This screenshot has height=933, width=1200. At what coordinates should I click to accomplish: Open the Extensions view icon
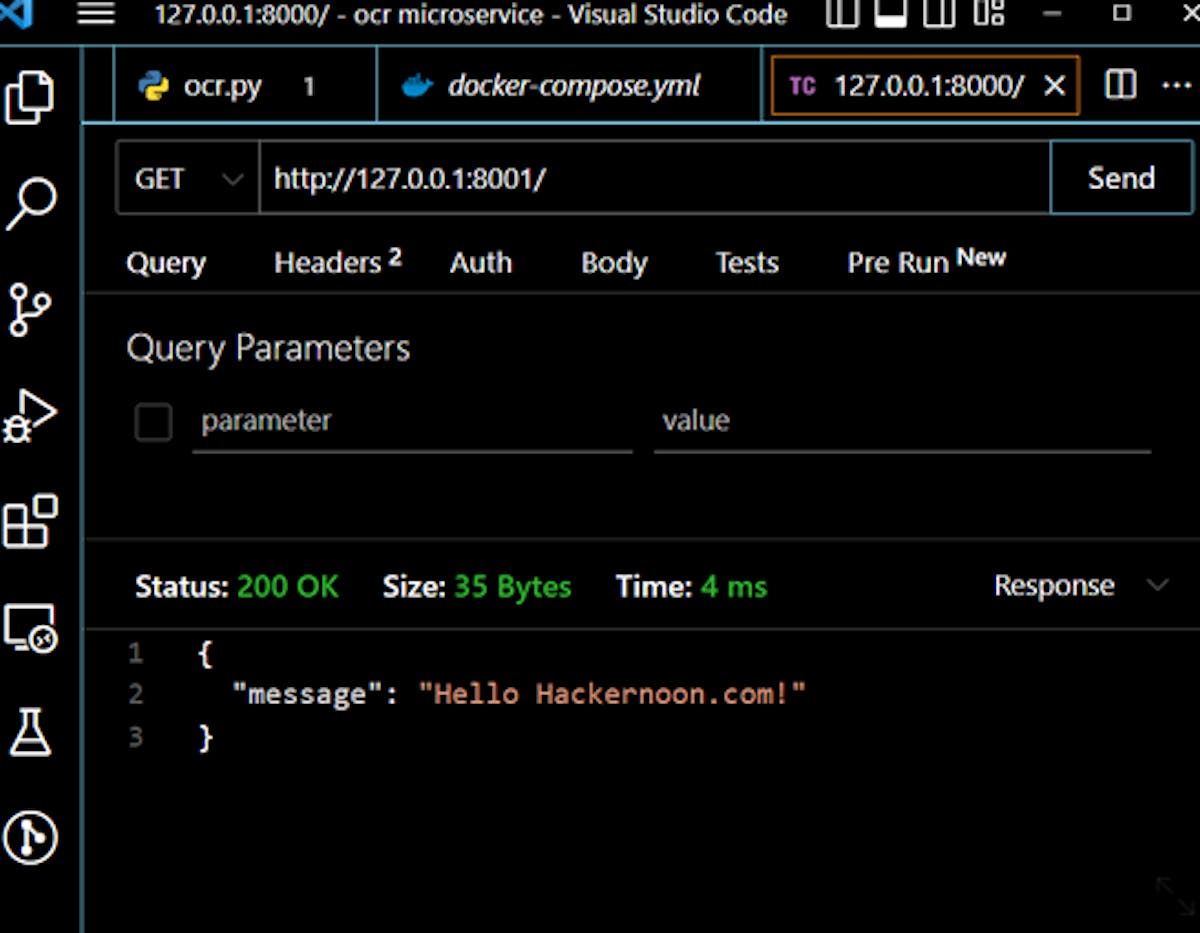[31, 522]
